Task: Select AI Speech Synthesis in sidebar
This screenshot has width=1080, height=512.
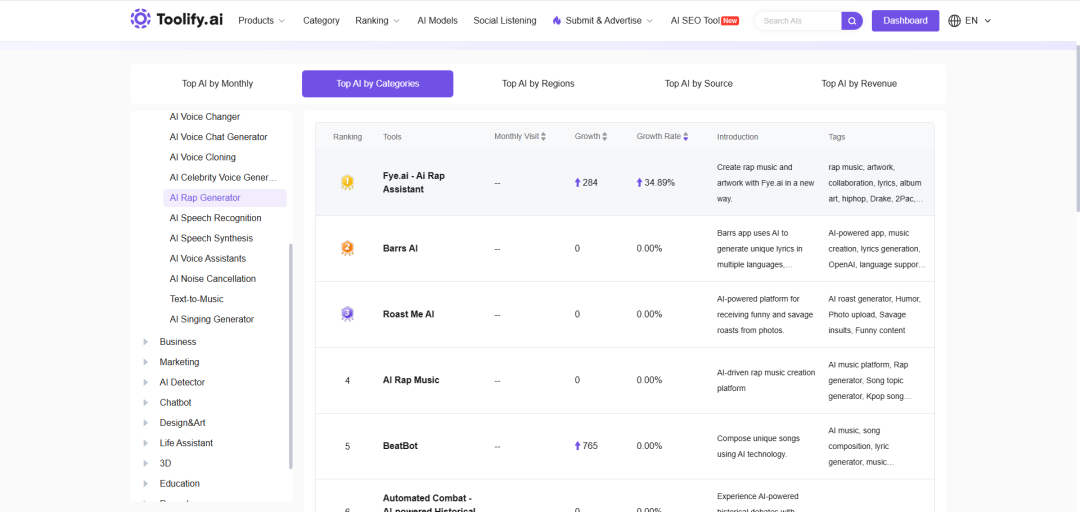Action: [x=211, y=238]
